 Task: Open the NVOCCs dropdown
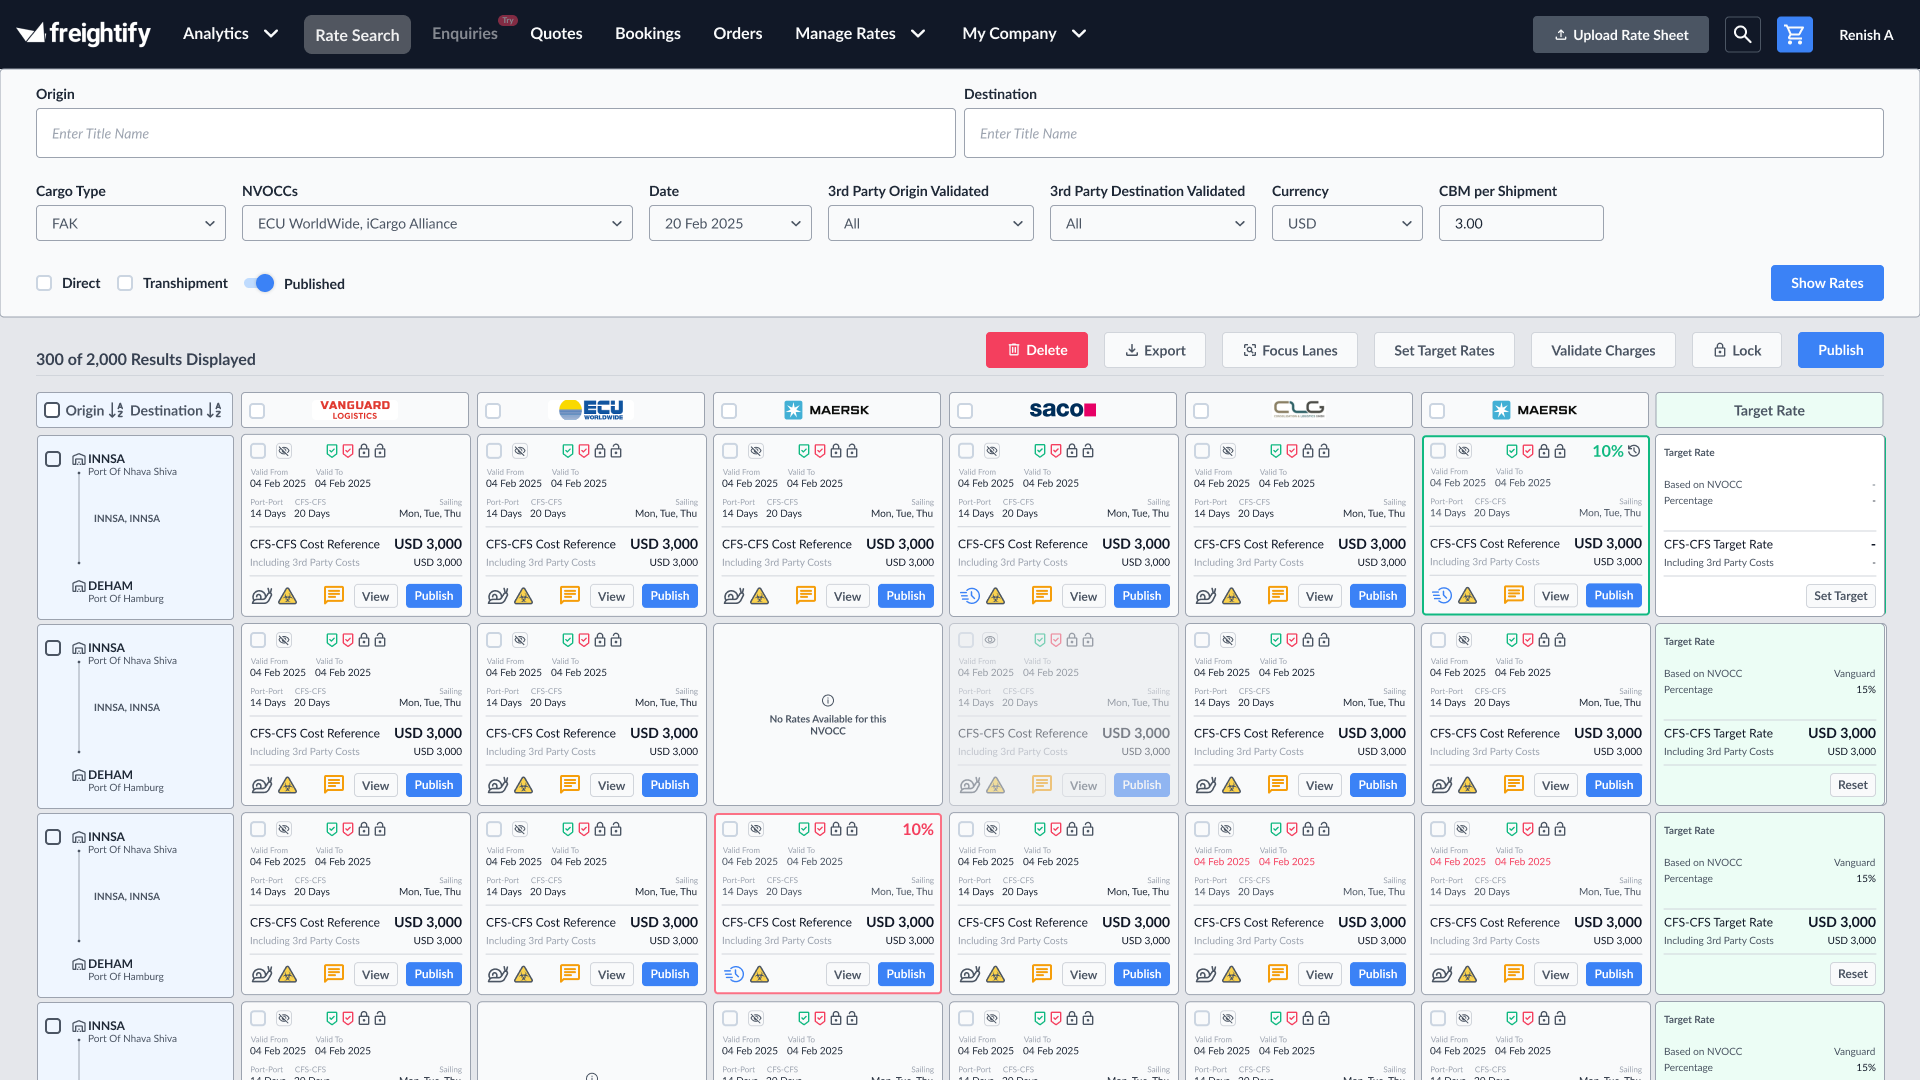tap(437, 223)
